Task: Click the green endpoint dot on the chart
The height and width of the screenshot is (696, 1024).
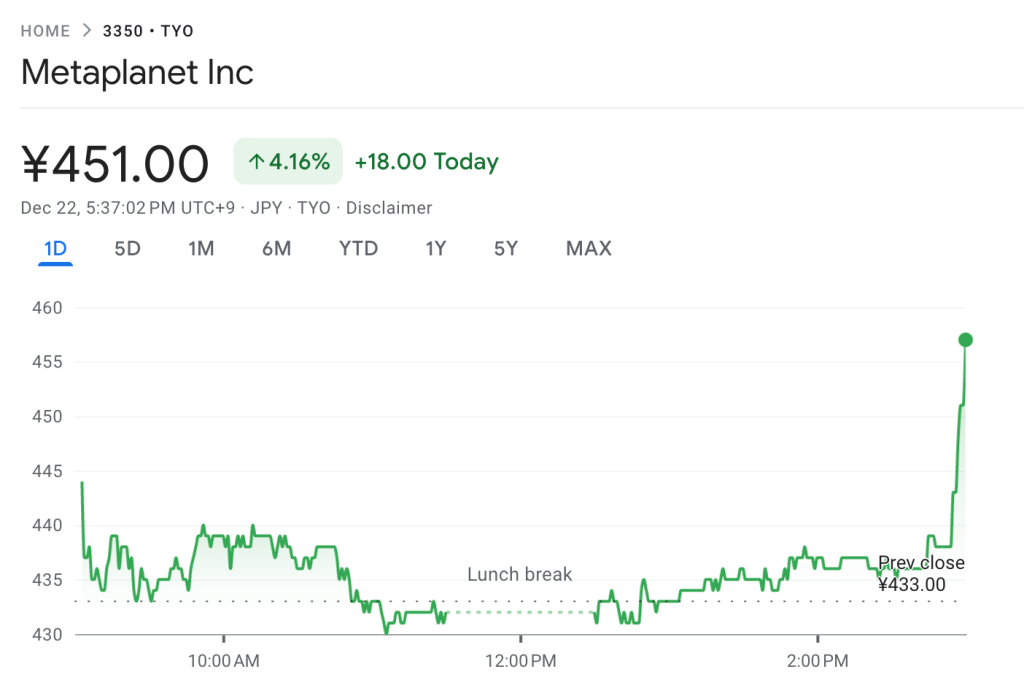Action: tap(965, 340)
